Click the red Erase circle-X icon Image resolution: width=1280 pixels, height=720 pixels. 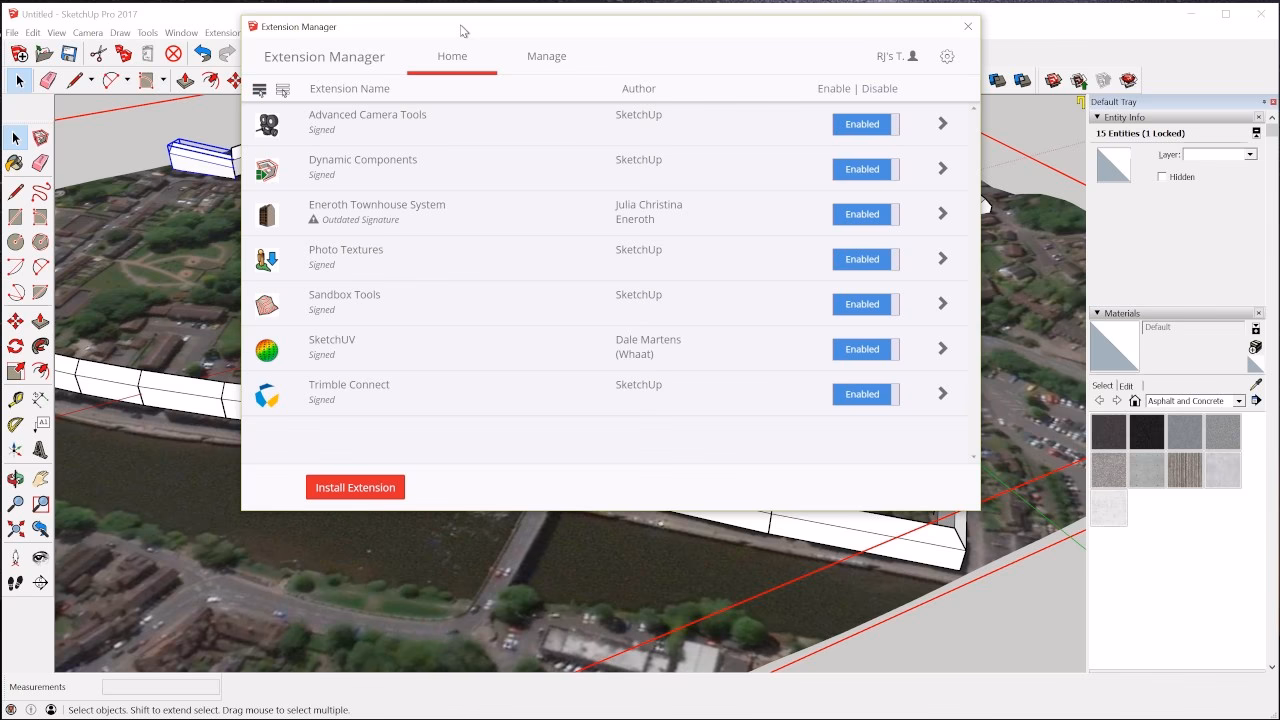pyautogui.click(x=174, y=54)
